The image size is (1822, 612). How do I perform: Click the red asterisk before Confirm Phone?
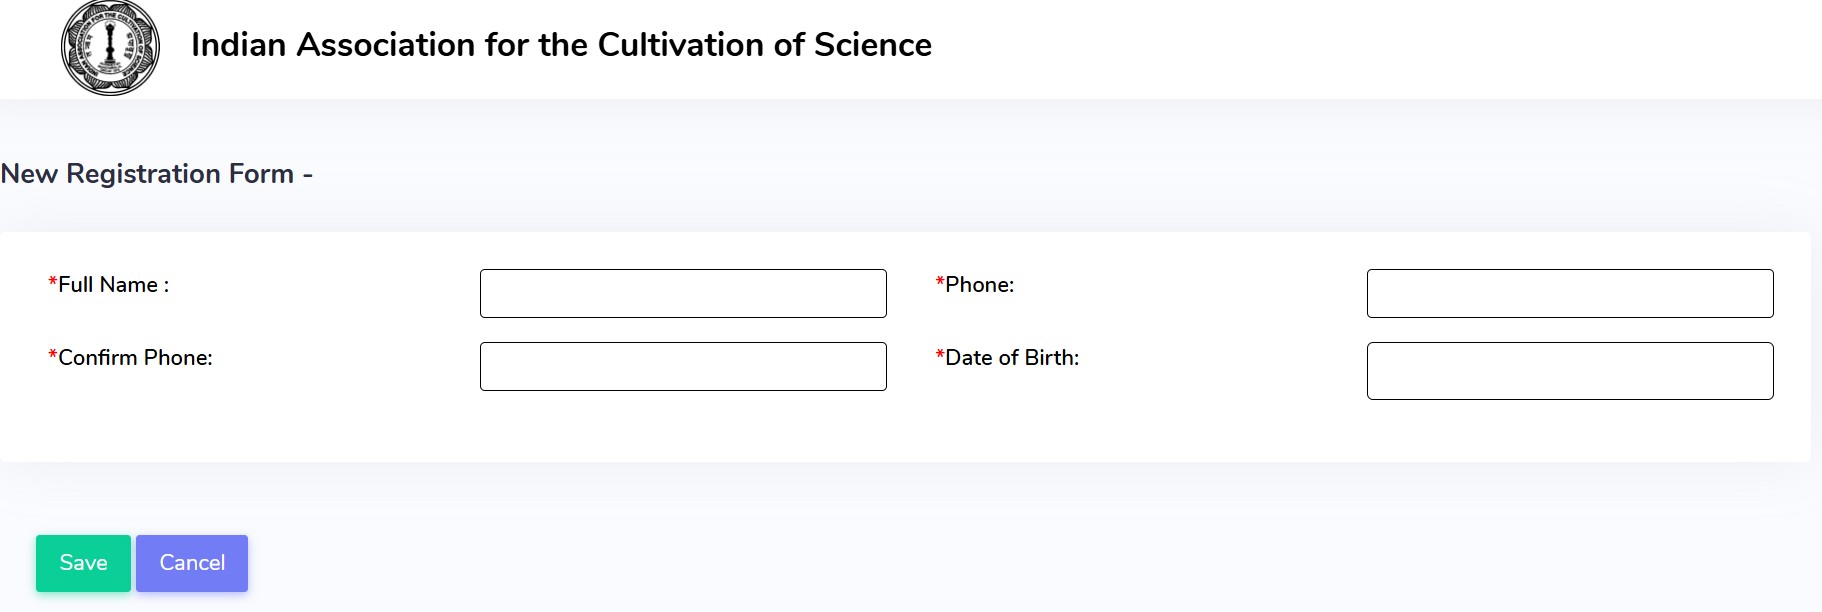coord(53,356)
